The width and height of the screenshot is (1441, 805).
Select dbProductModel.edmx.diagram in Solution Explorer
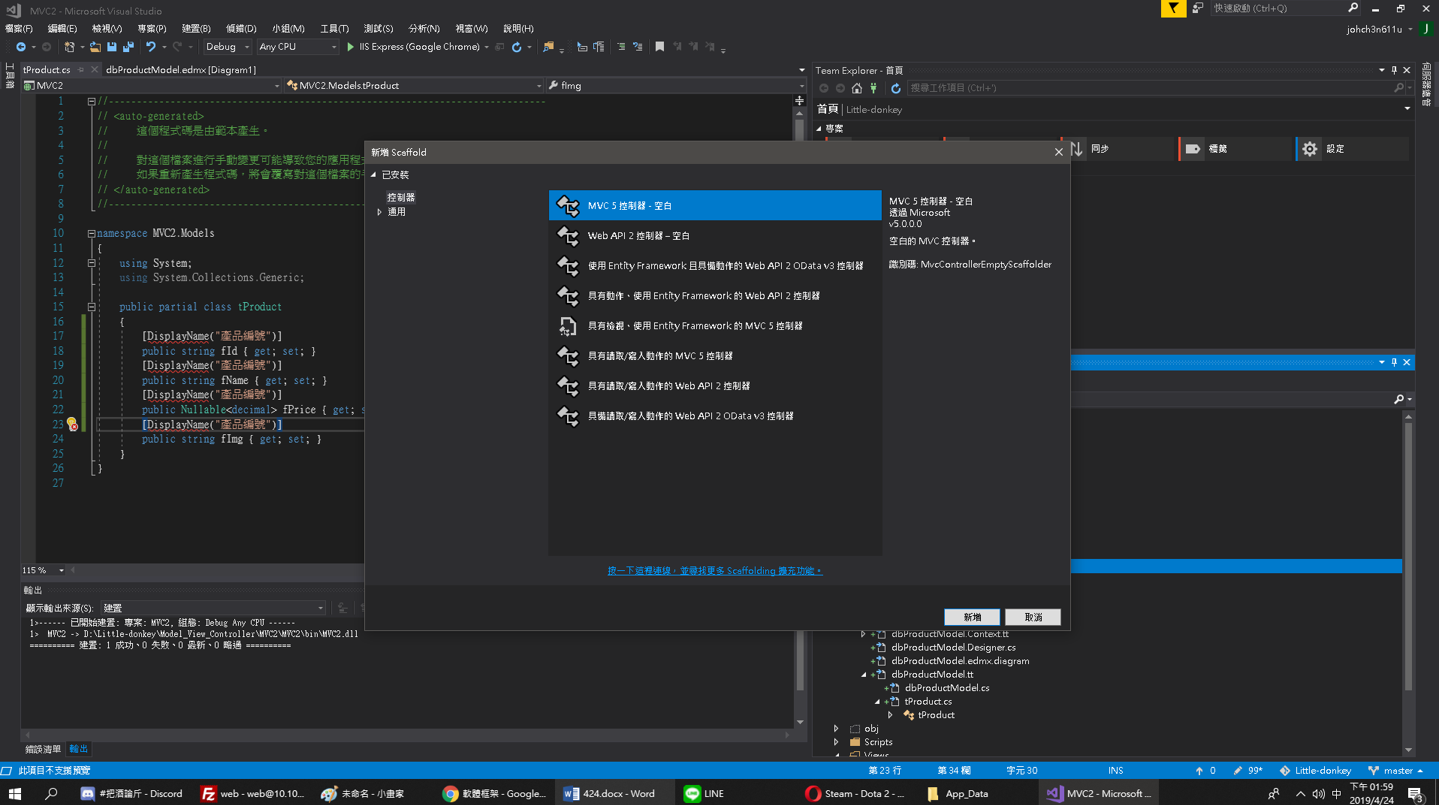(960, 661)
